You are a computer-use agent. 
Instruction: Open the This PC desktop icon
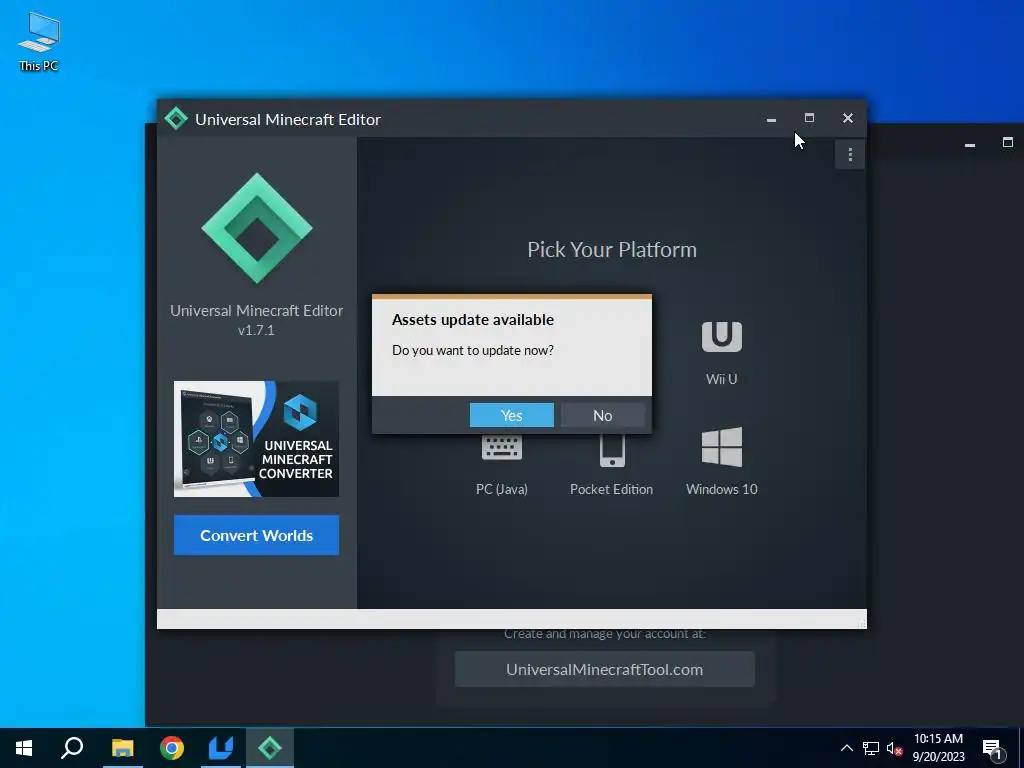pyautogui.click(x=39, y=41)
